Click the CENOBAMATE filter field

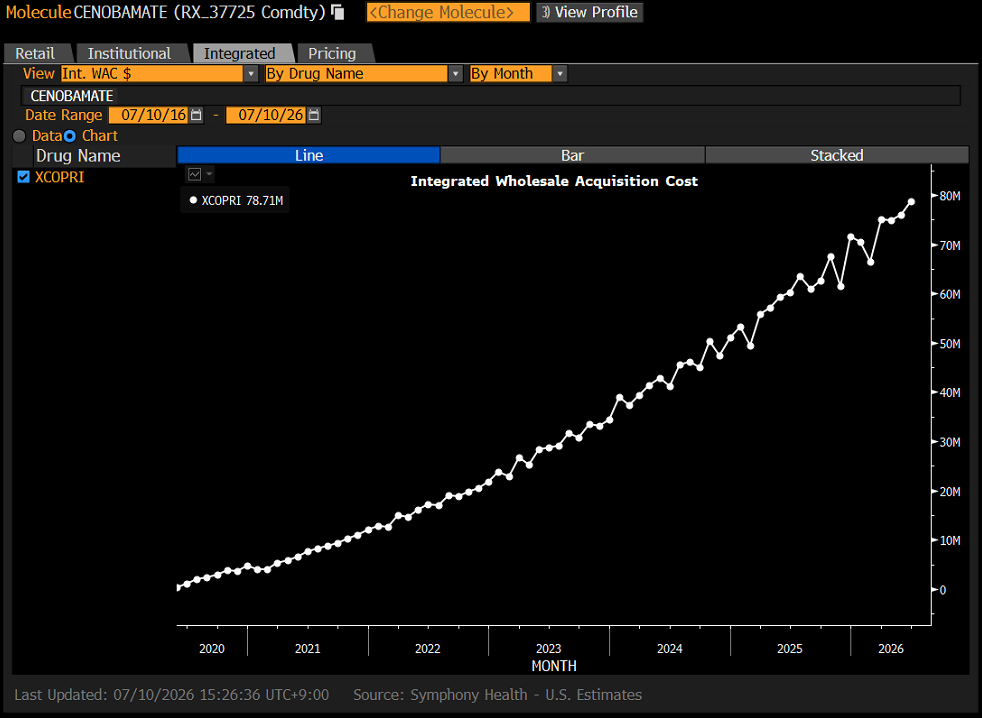click(x=491, y=96)
